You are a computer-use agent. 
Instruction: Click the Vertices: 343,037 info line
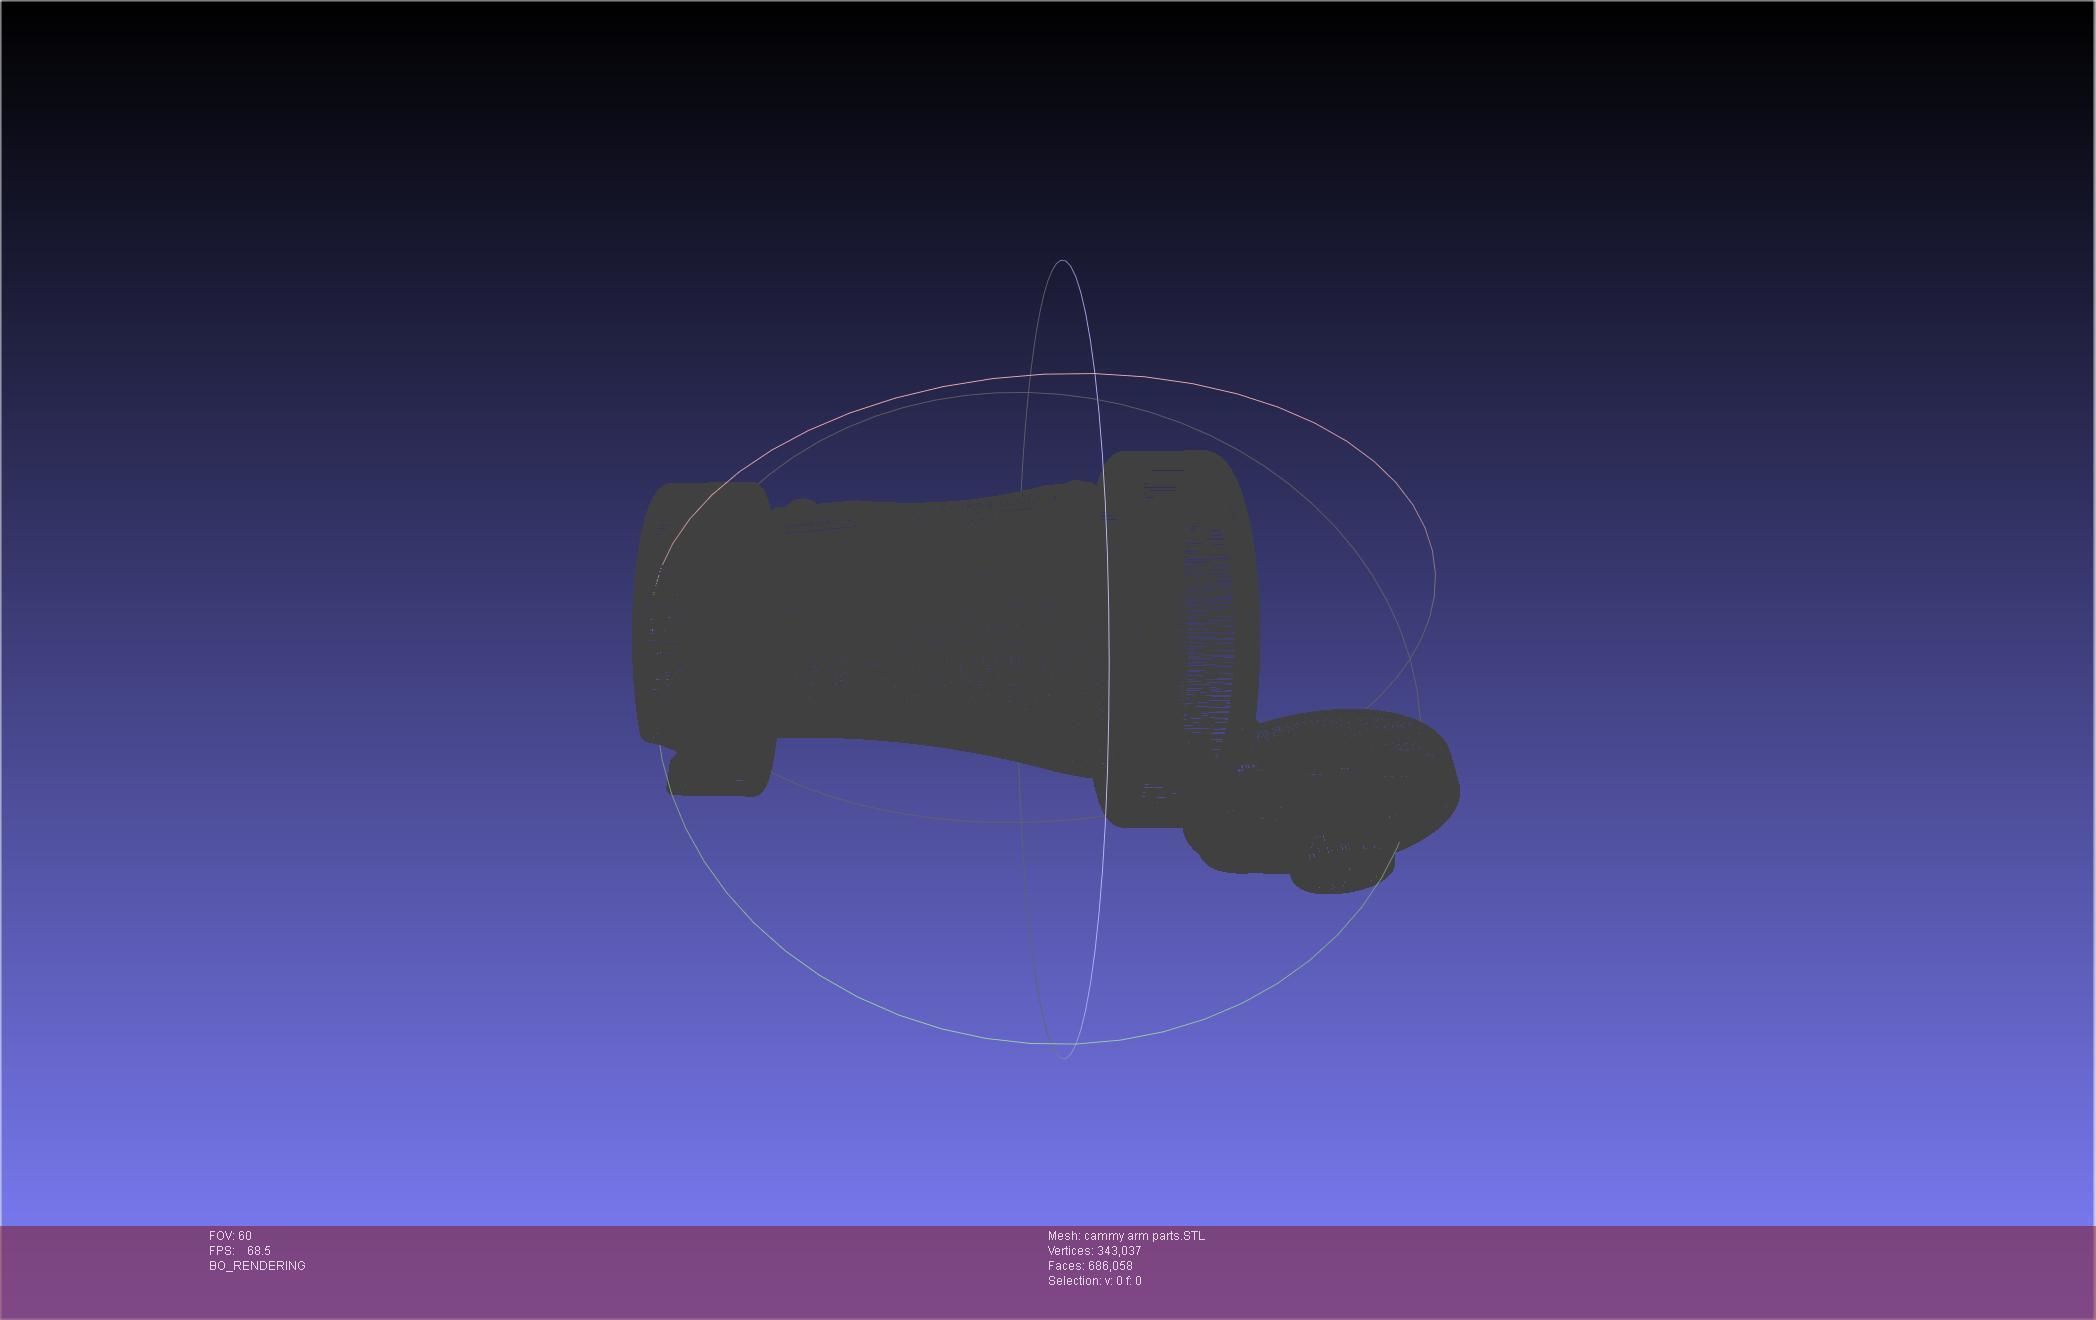(x=1094, y=1251)
